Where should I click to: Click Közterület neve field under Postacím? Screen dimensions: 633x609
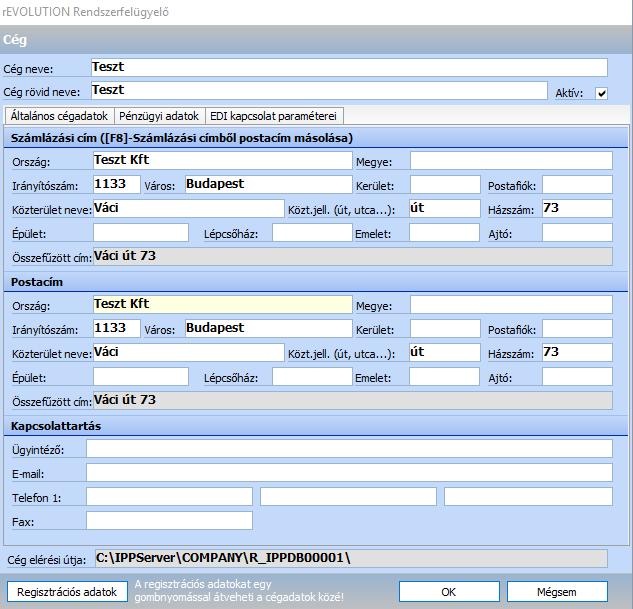189,352
